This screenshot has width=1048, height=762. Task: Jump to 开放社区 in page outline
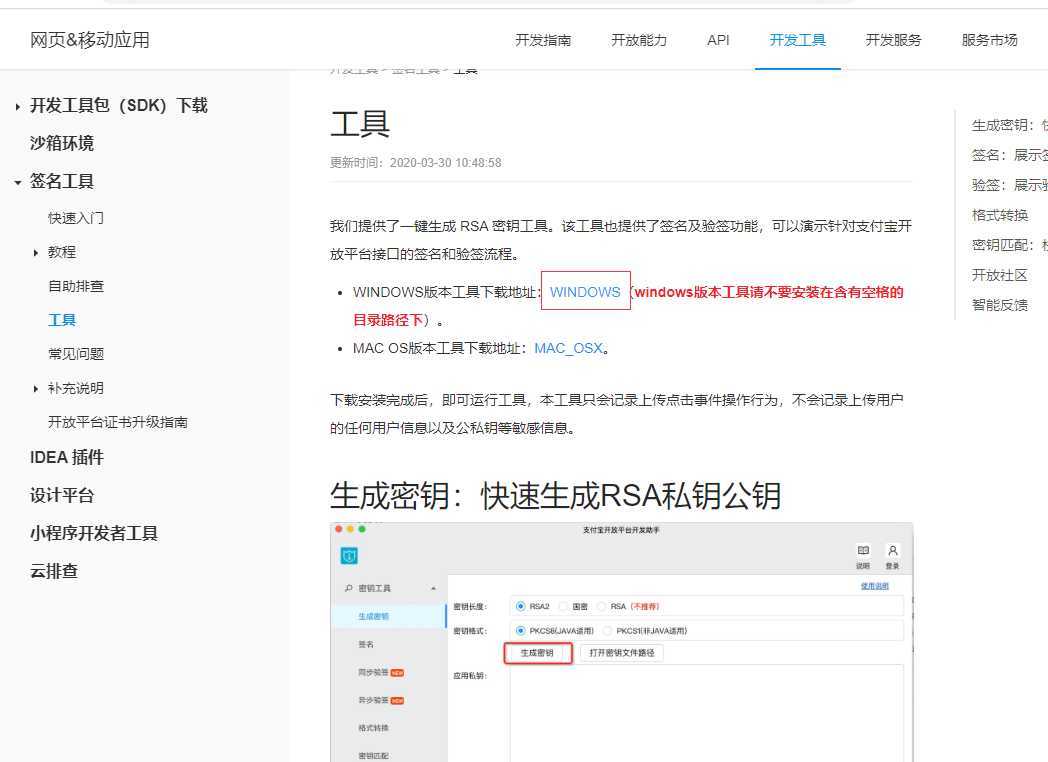point(1000,275)
